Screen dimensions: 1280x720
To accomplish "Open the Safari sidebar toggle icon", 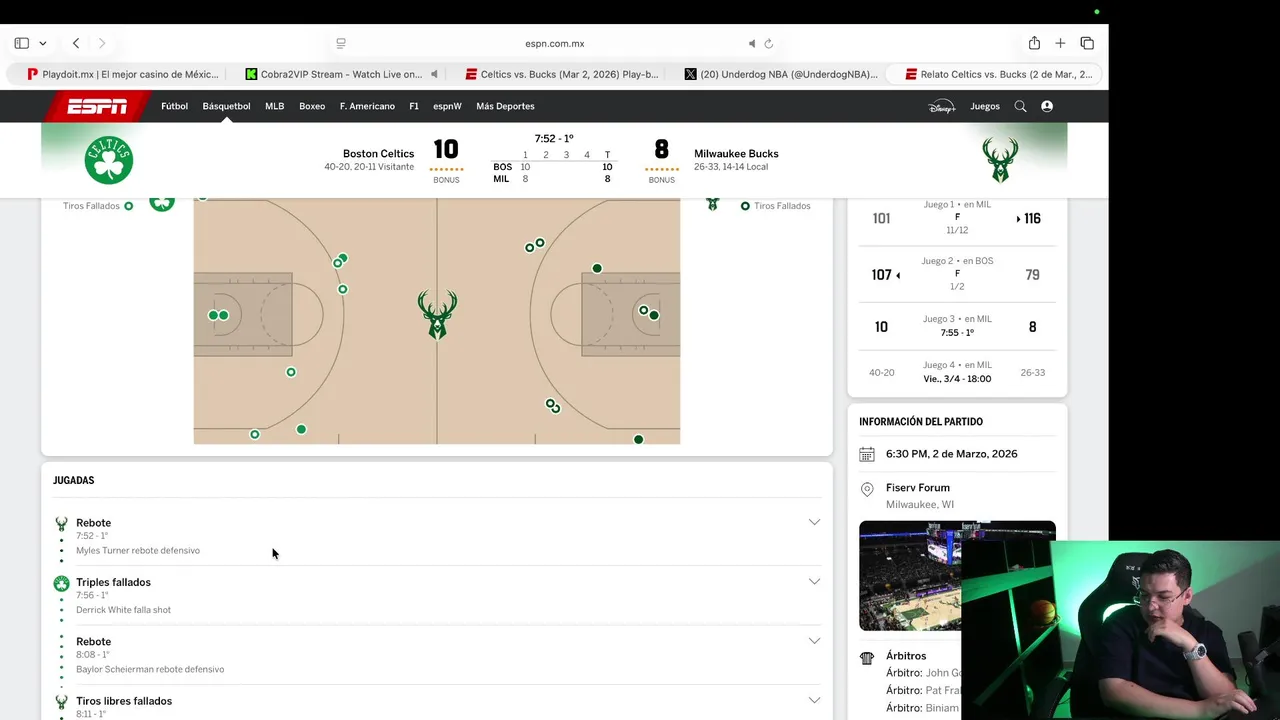I will pyautogui.click(x=21, y=43).
